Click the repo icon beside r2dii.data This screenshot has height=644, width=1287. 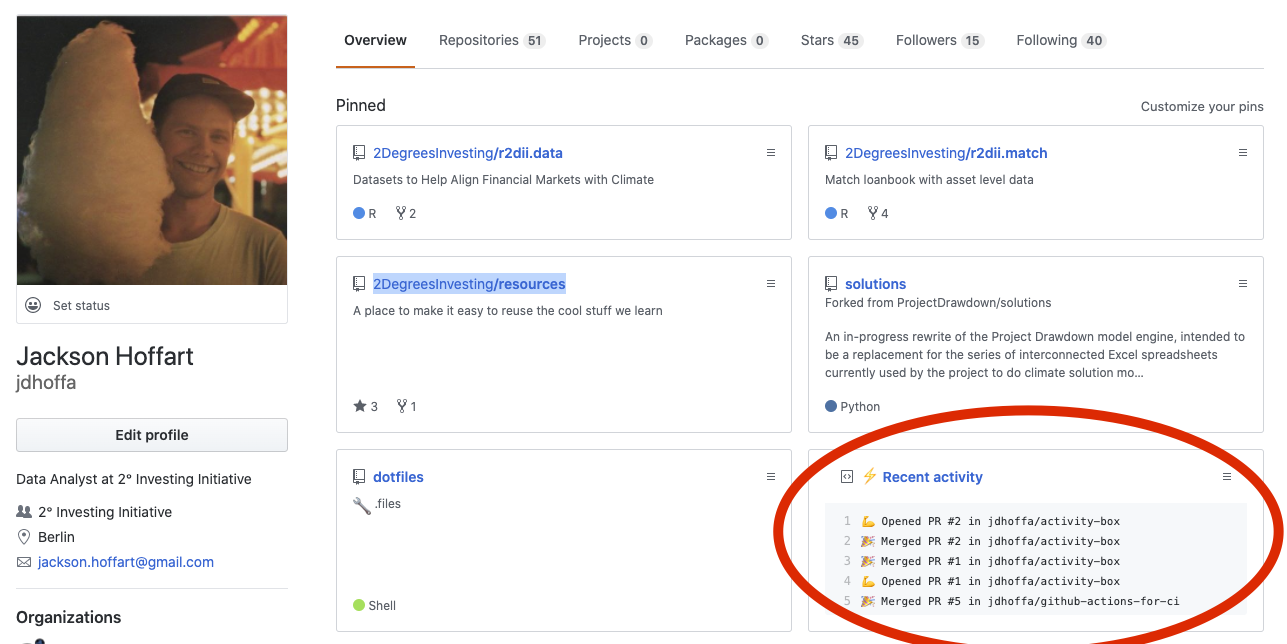pos(359,153)
